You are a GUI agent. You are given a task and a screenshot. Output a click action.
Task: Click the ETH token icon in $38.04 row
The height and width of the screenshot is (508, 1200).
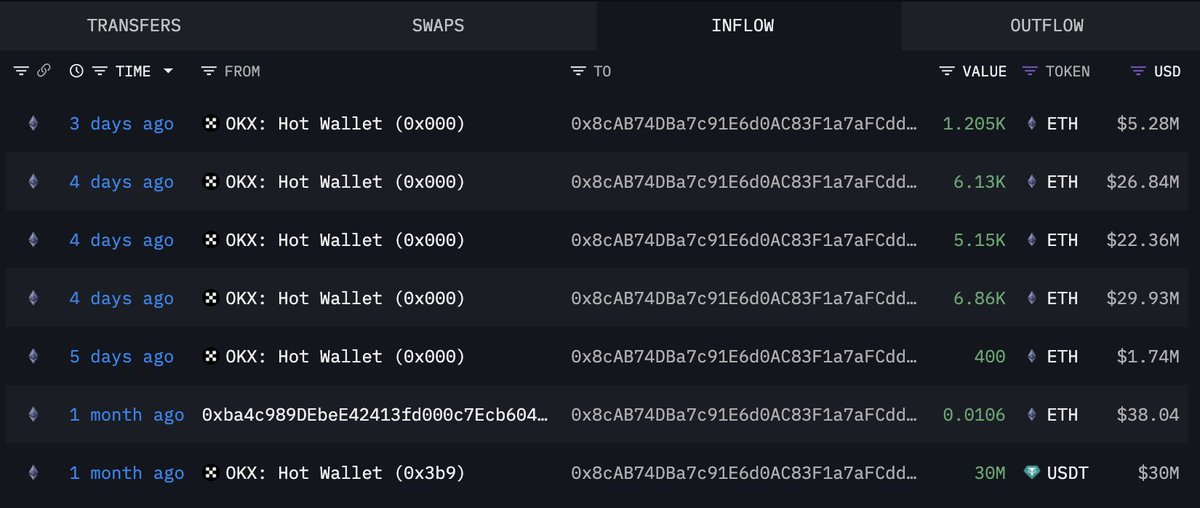(x=1032, y=415)
